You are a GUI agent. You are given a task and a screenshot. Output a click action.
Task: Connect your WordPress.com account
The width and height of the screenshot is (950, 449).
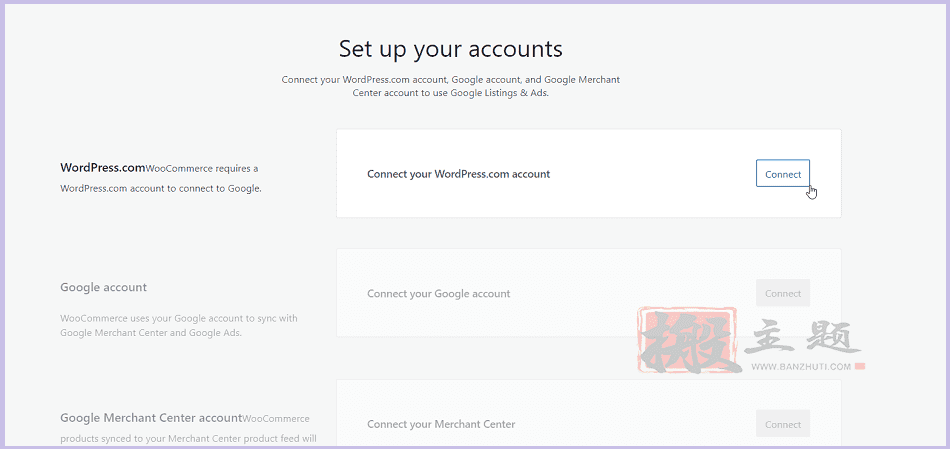783,173
